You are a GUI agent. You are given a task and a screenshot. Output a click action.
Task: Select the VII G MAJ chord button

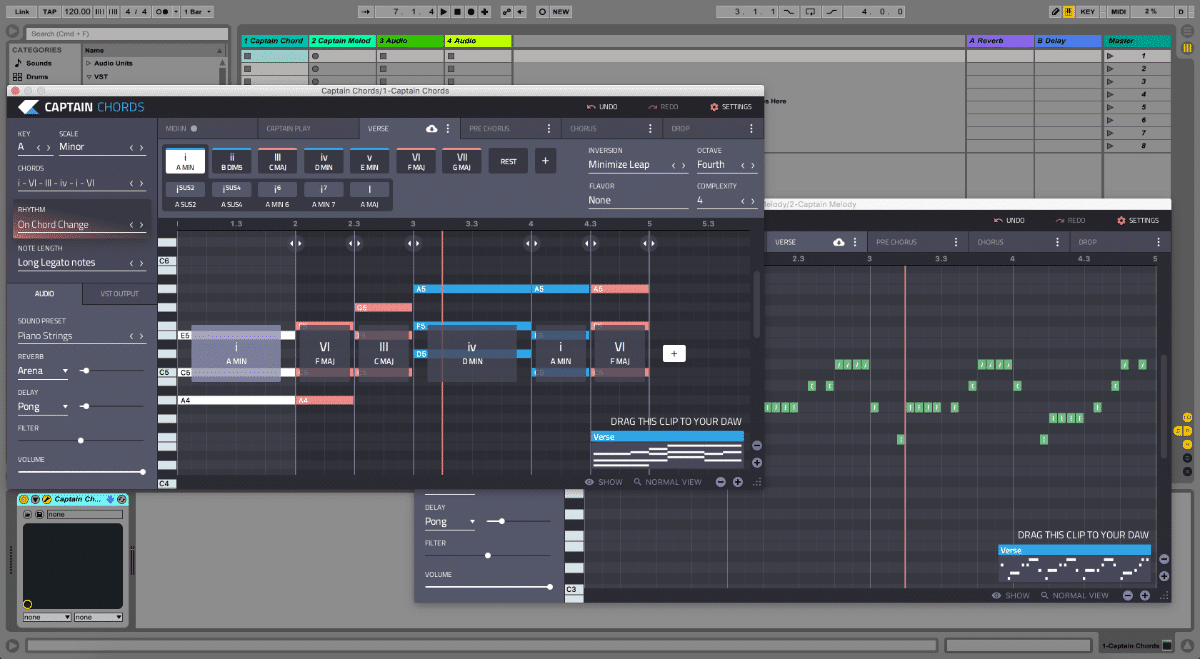click(462, 160)
